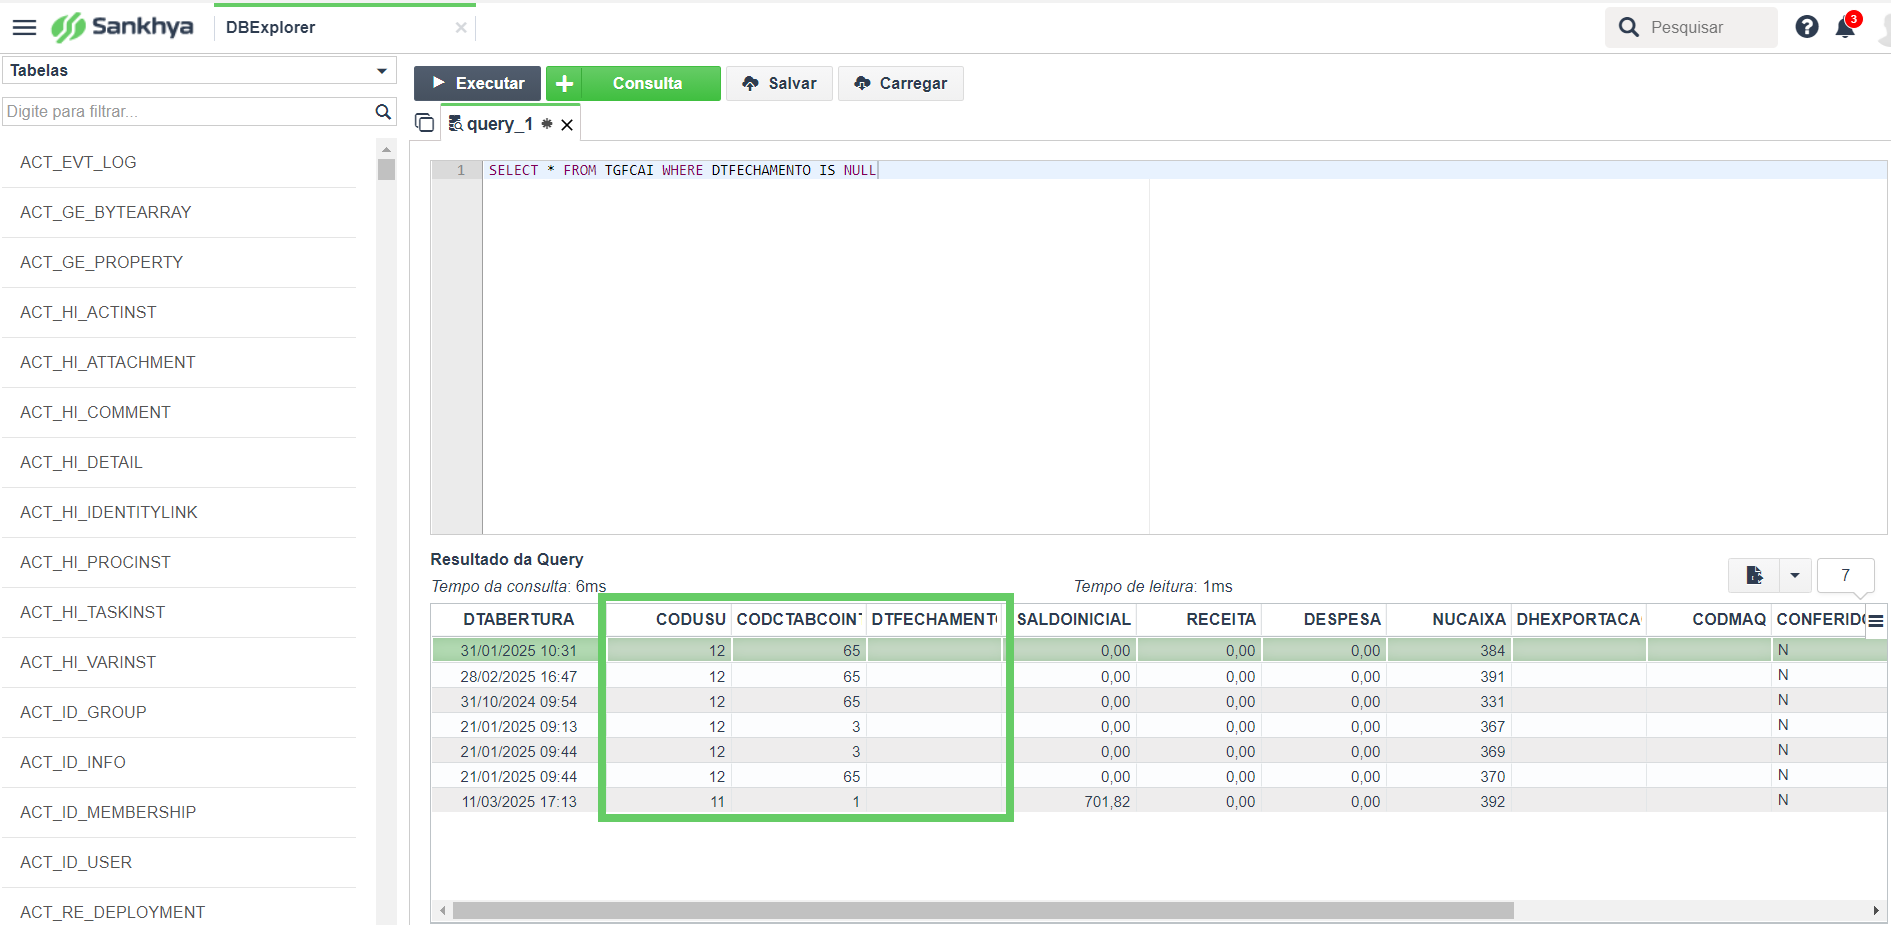1891x925 pixels.
Task: Select ACT_ID_MEMBERSHIP table
Action: [x=108, y=812]
